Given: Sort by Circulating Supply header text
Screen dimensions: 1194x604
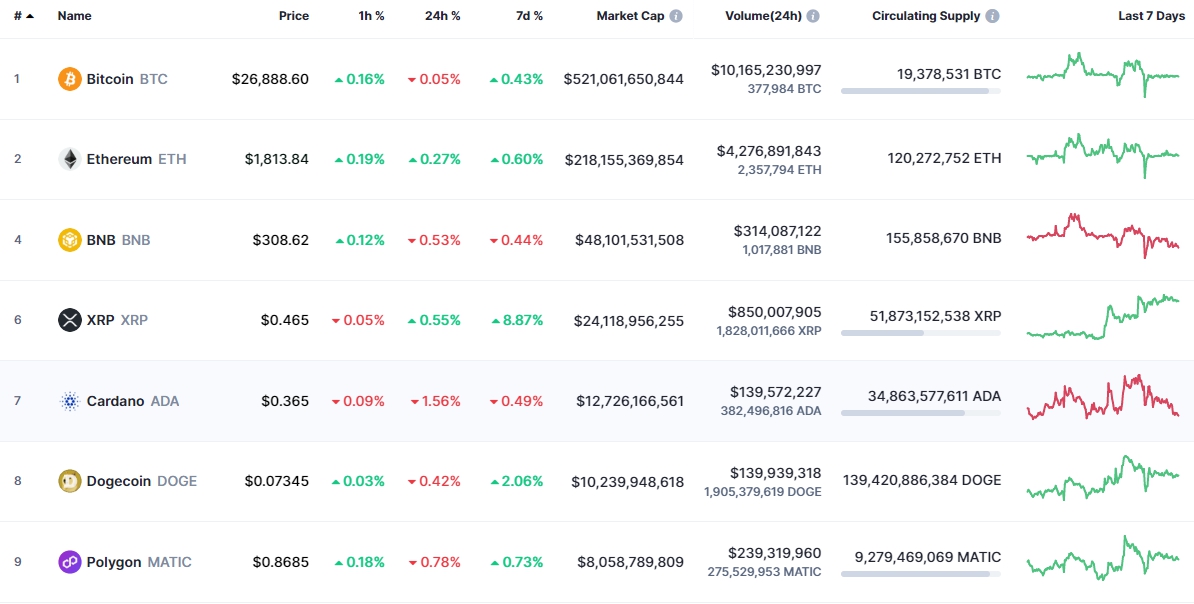Looking at the screenshot, I should pos(926,16).
